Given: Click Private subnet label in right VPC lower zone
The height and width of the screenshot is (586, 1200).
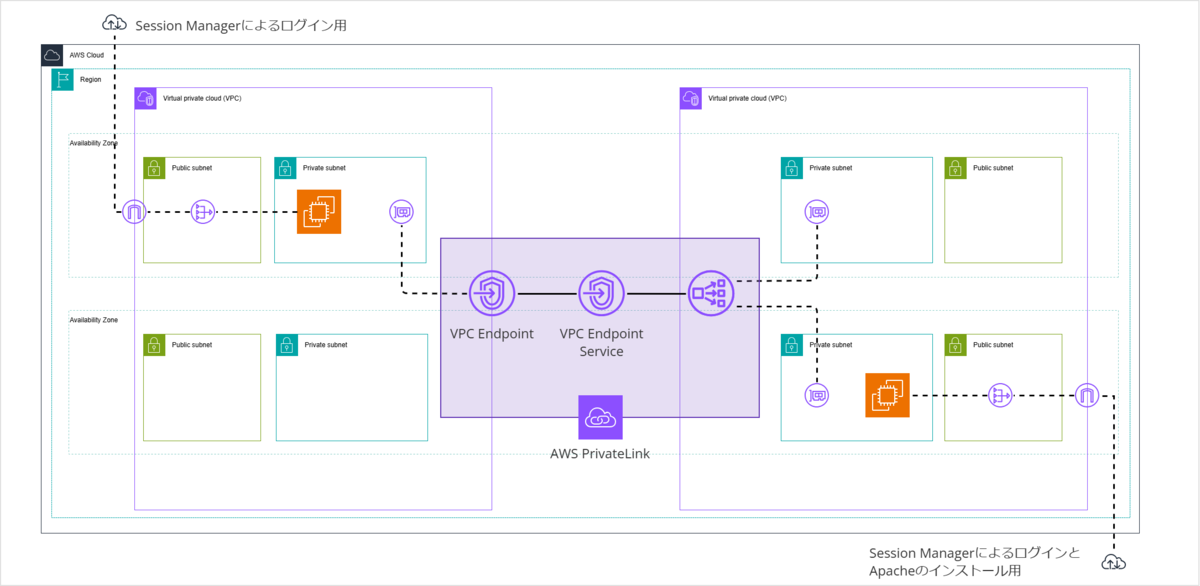Looking at the screenshot, I should pyautogui.click(x=831, y=345).
